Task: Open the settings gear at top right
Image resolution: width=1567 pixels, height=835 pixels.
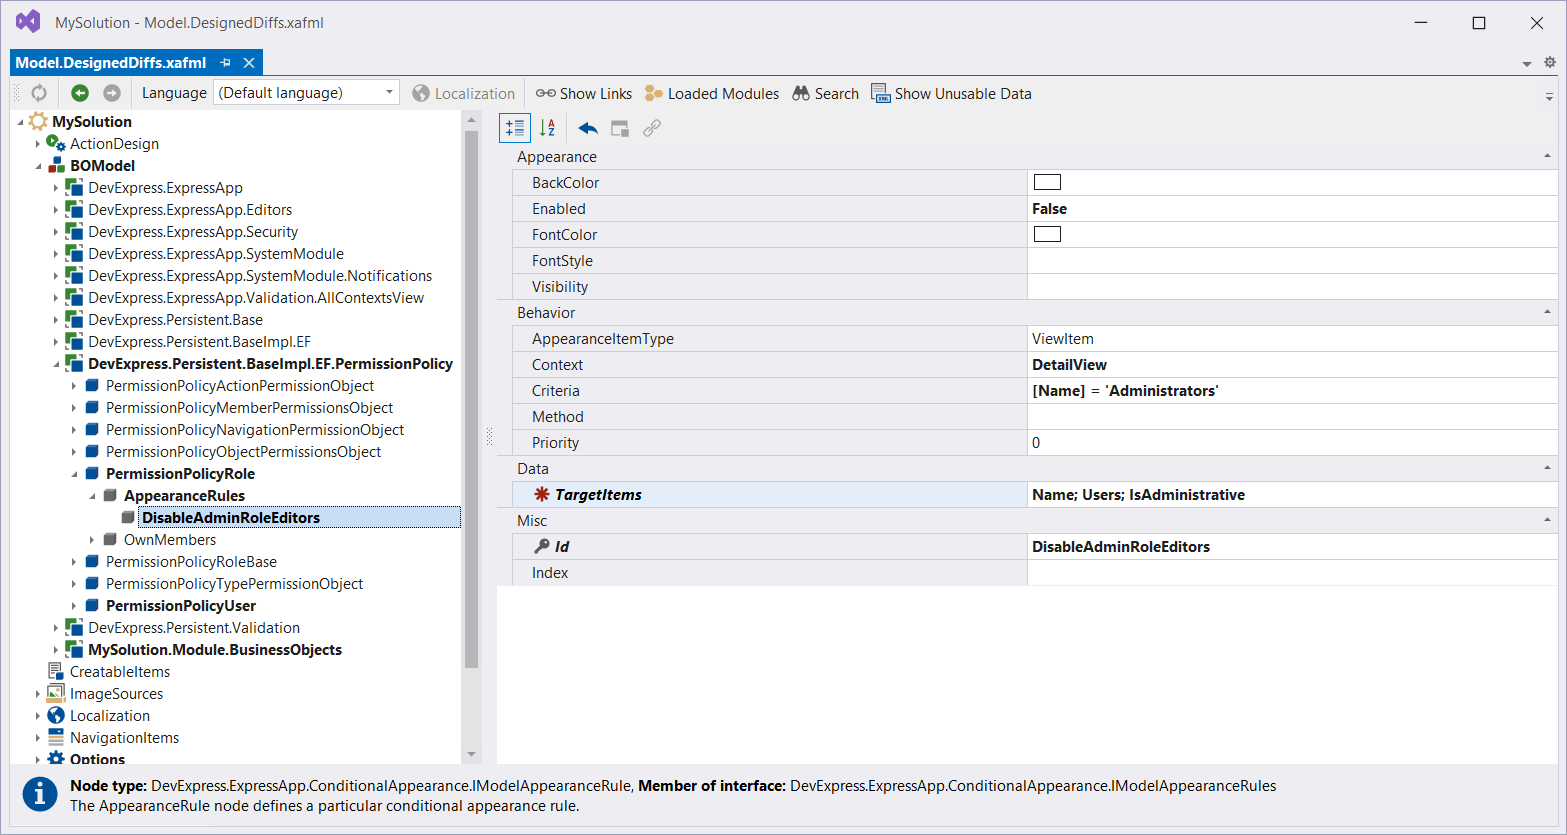Action: point(1549,62)
